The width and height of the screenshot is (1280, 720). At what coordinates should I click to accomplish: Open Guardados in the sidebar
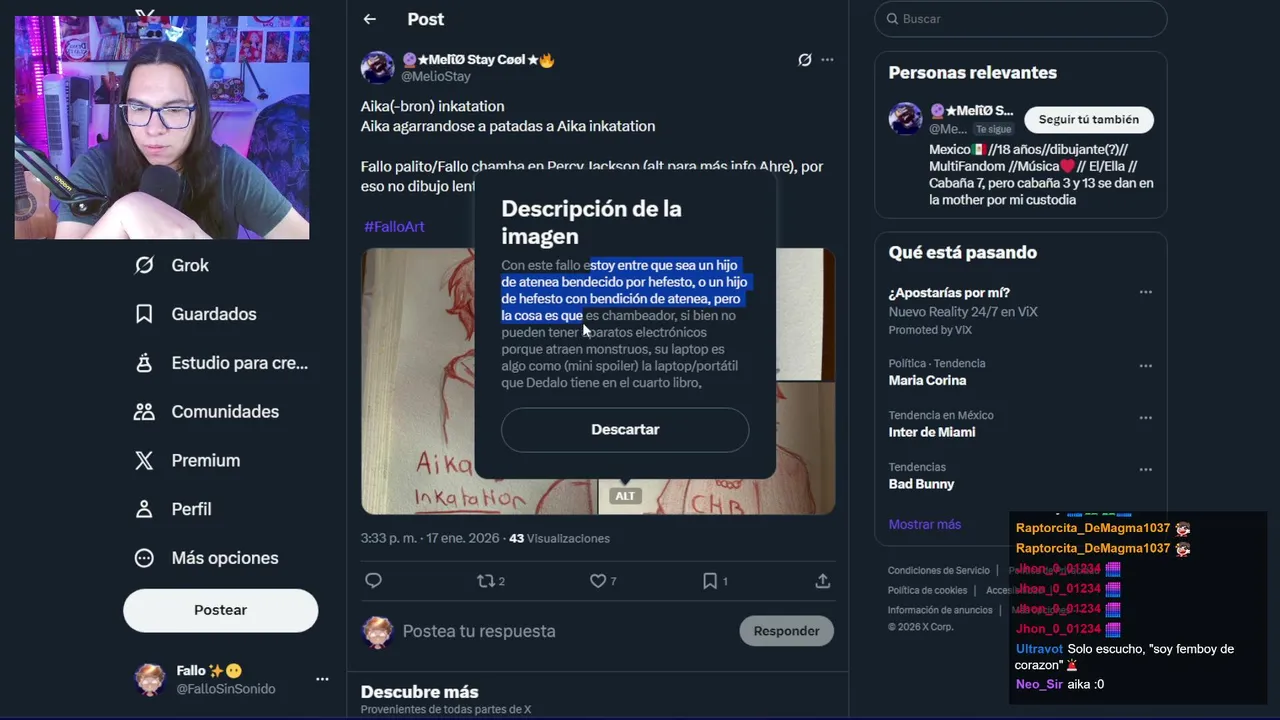[195, 314]
